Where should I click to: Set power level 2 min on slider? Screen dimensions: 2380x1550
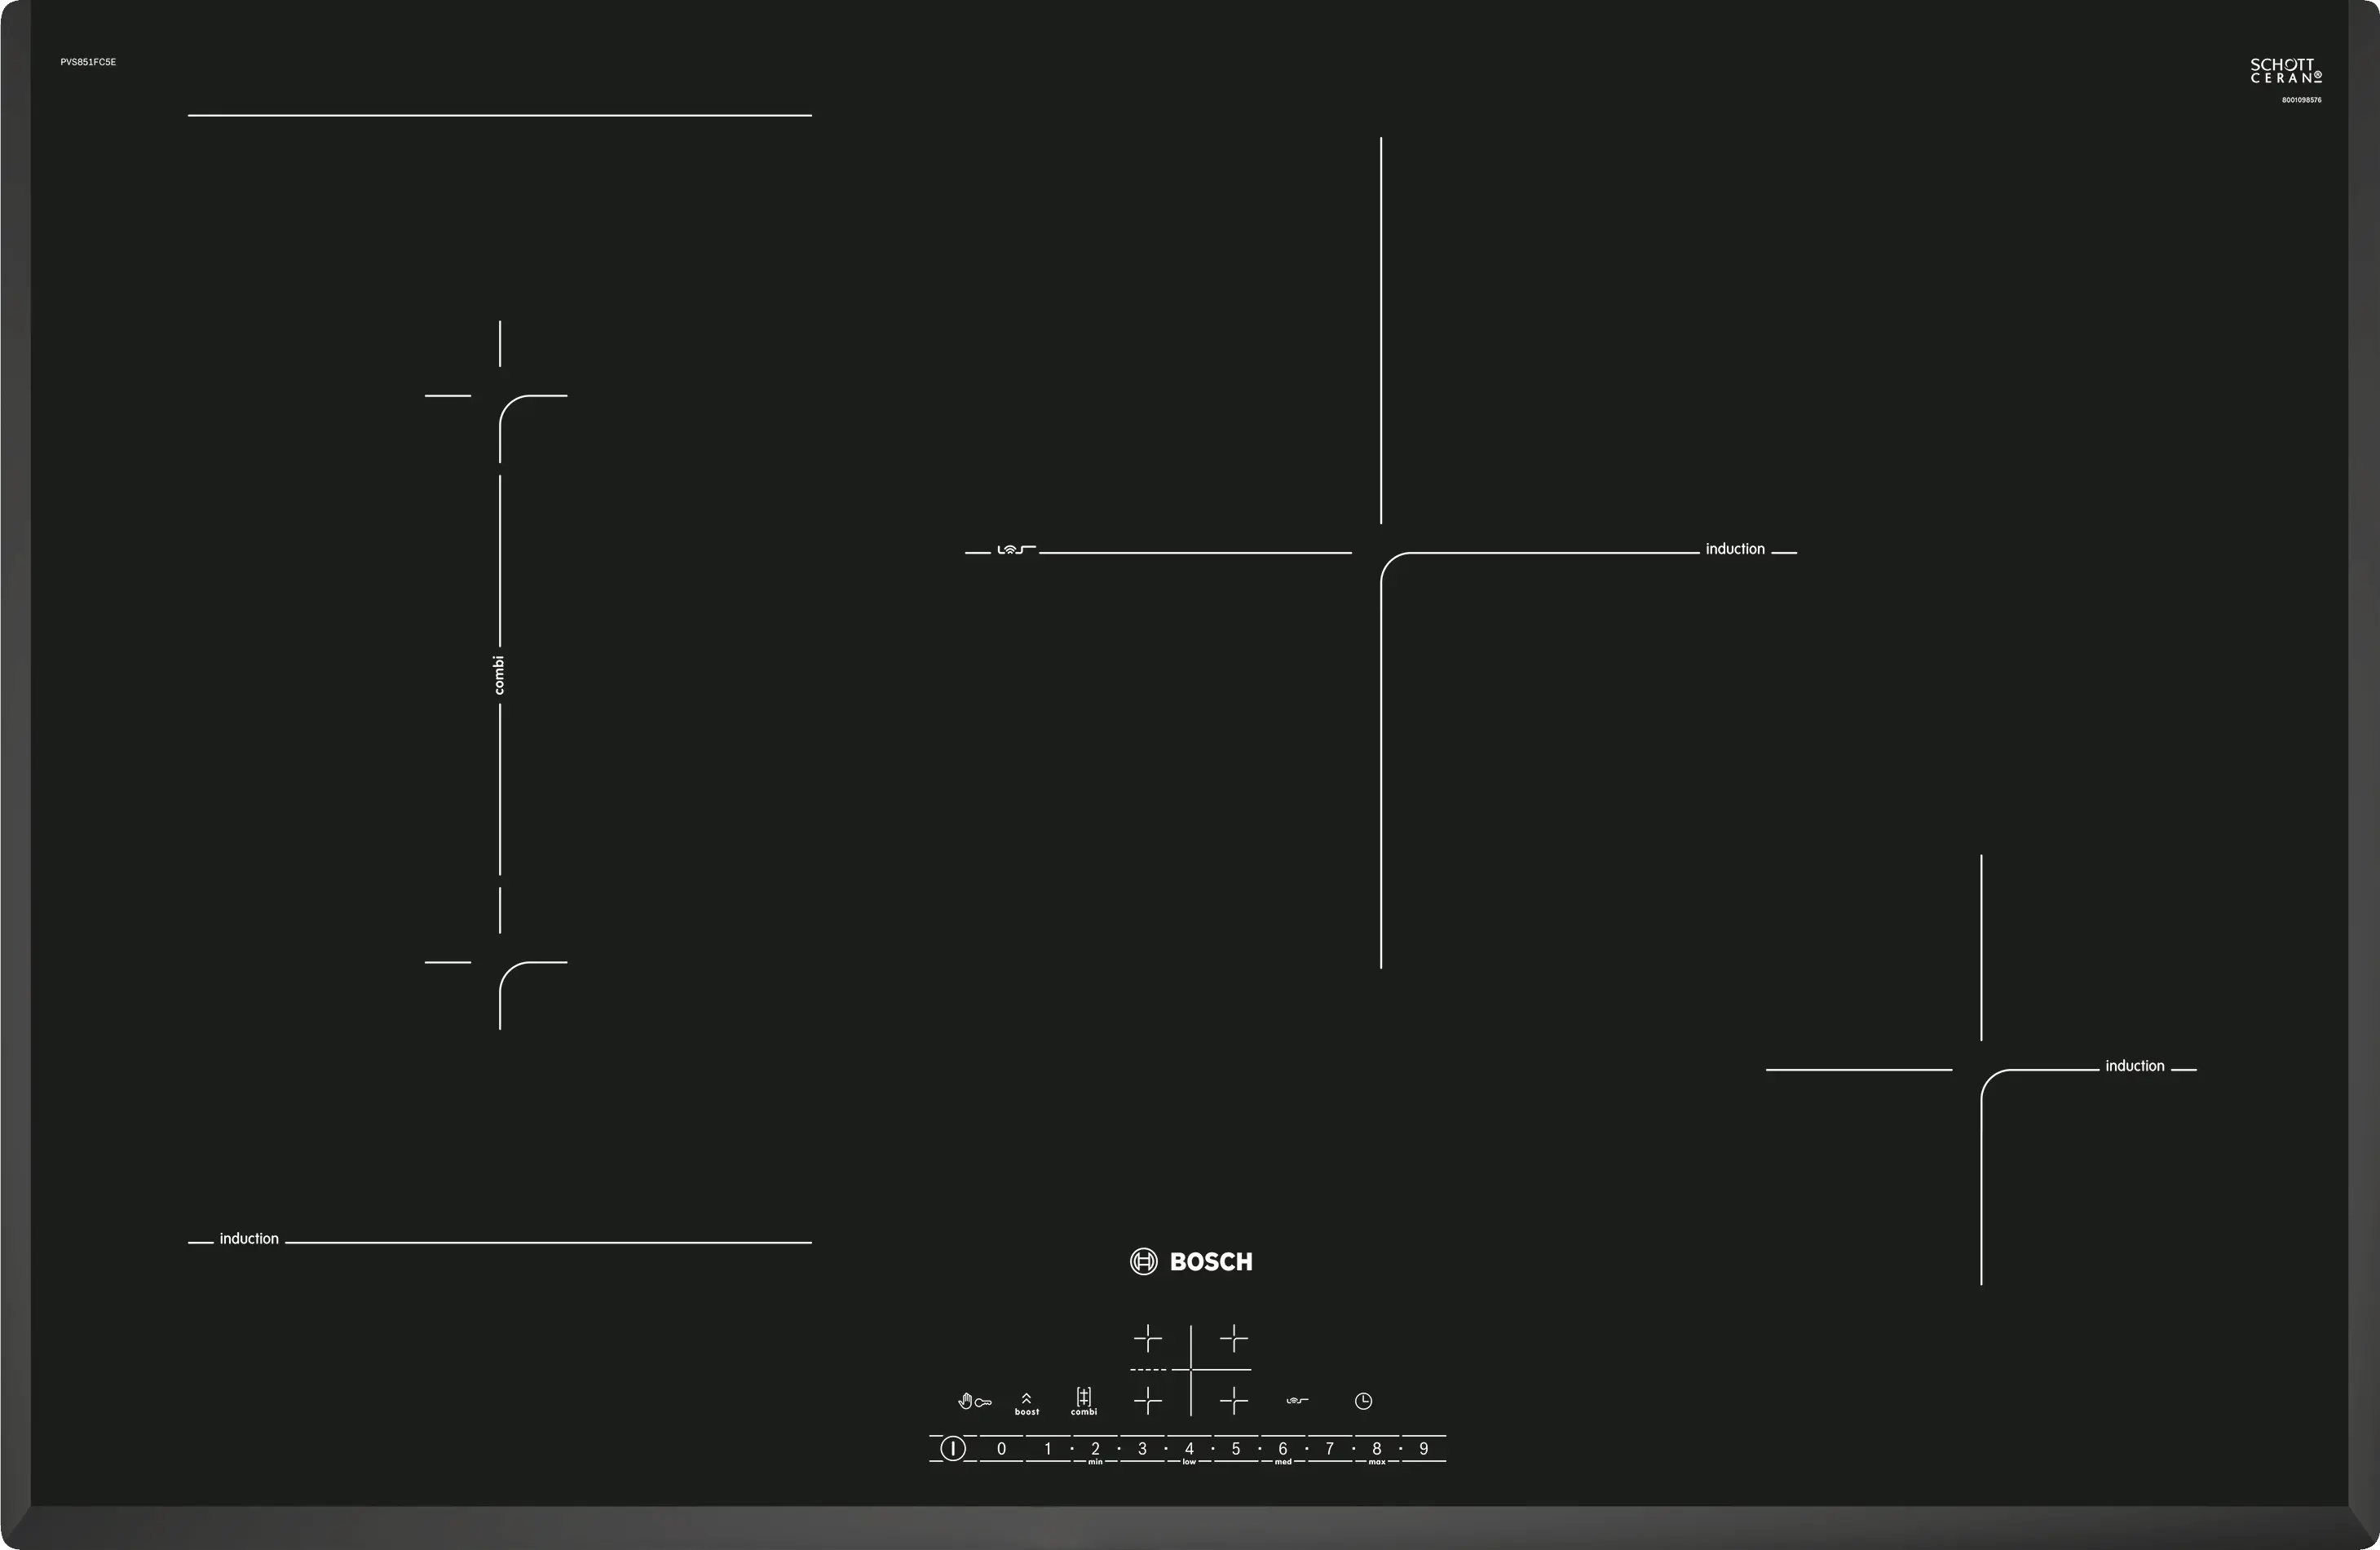click(1095, 1449)
